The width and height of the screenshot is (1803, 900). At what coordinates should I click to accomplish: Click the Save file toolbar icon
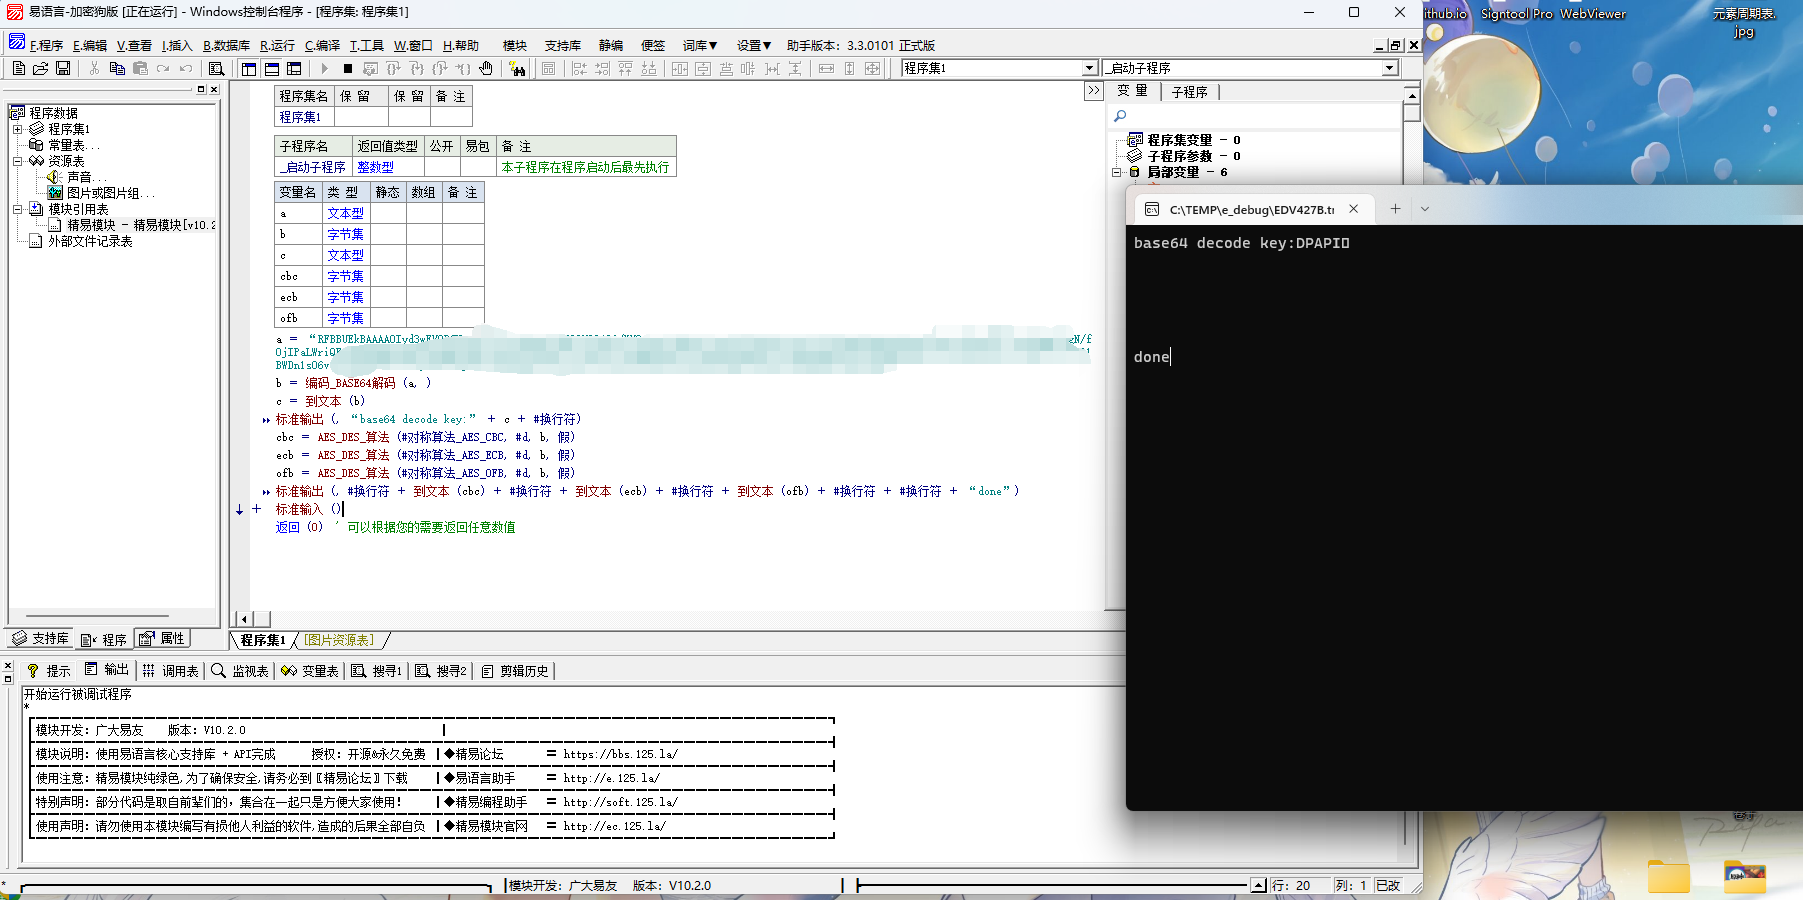(x=63, y=68)
